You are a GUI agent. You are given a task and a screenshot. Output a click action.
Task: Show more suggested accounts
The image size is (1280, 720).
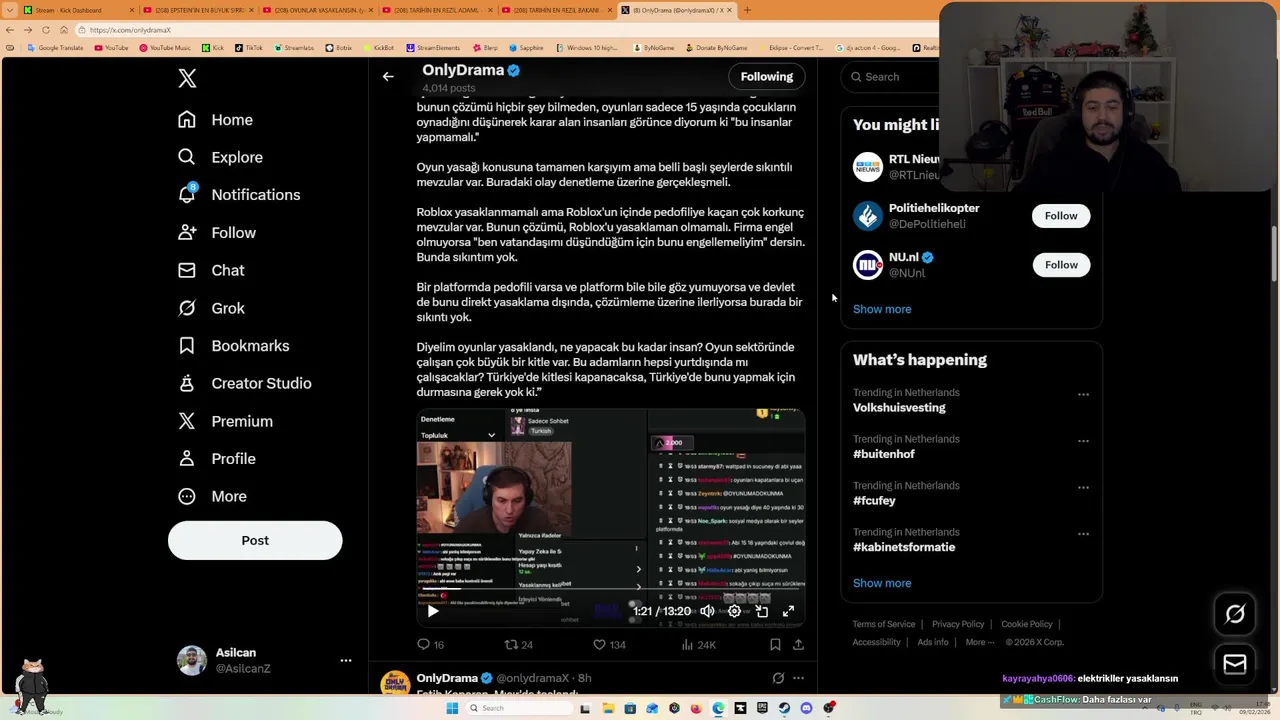coord(882,309)
